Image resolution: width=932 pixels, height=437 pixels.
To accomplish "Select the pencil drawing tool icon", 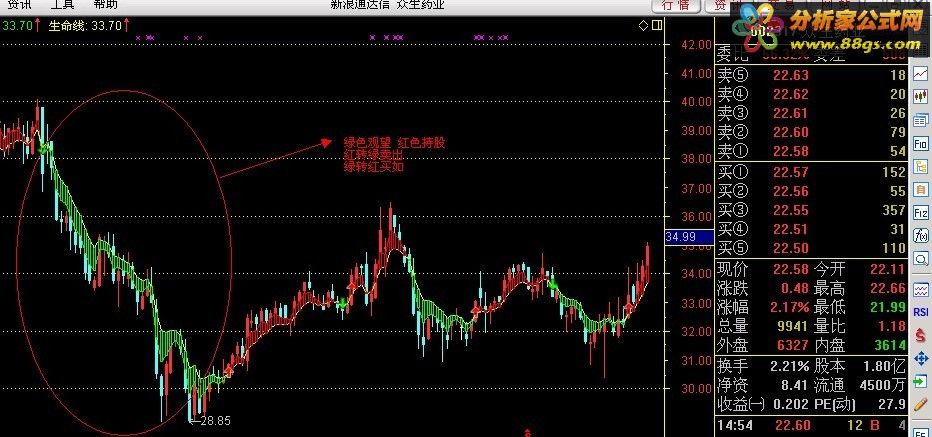I will pyautogui.click(x=921, y=404).
